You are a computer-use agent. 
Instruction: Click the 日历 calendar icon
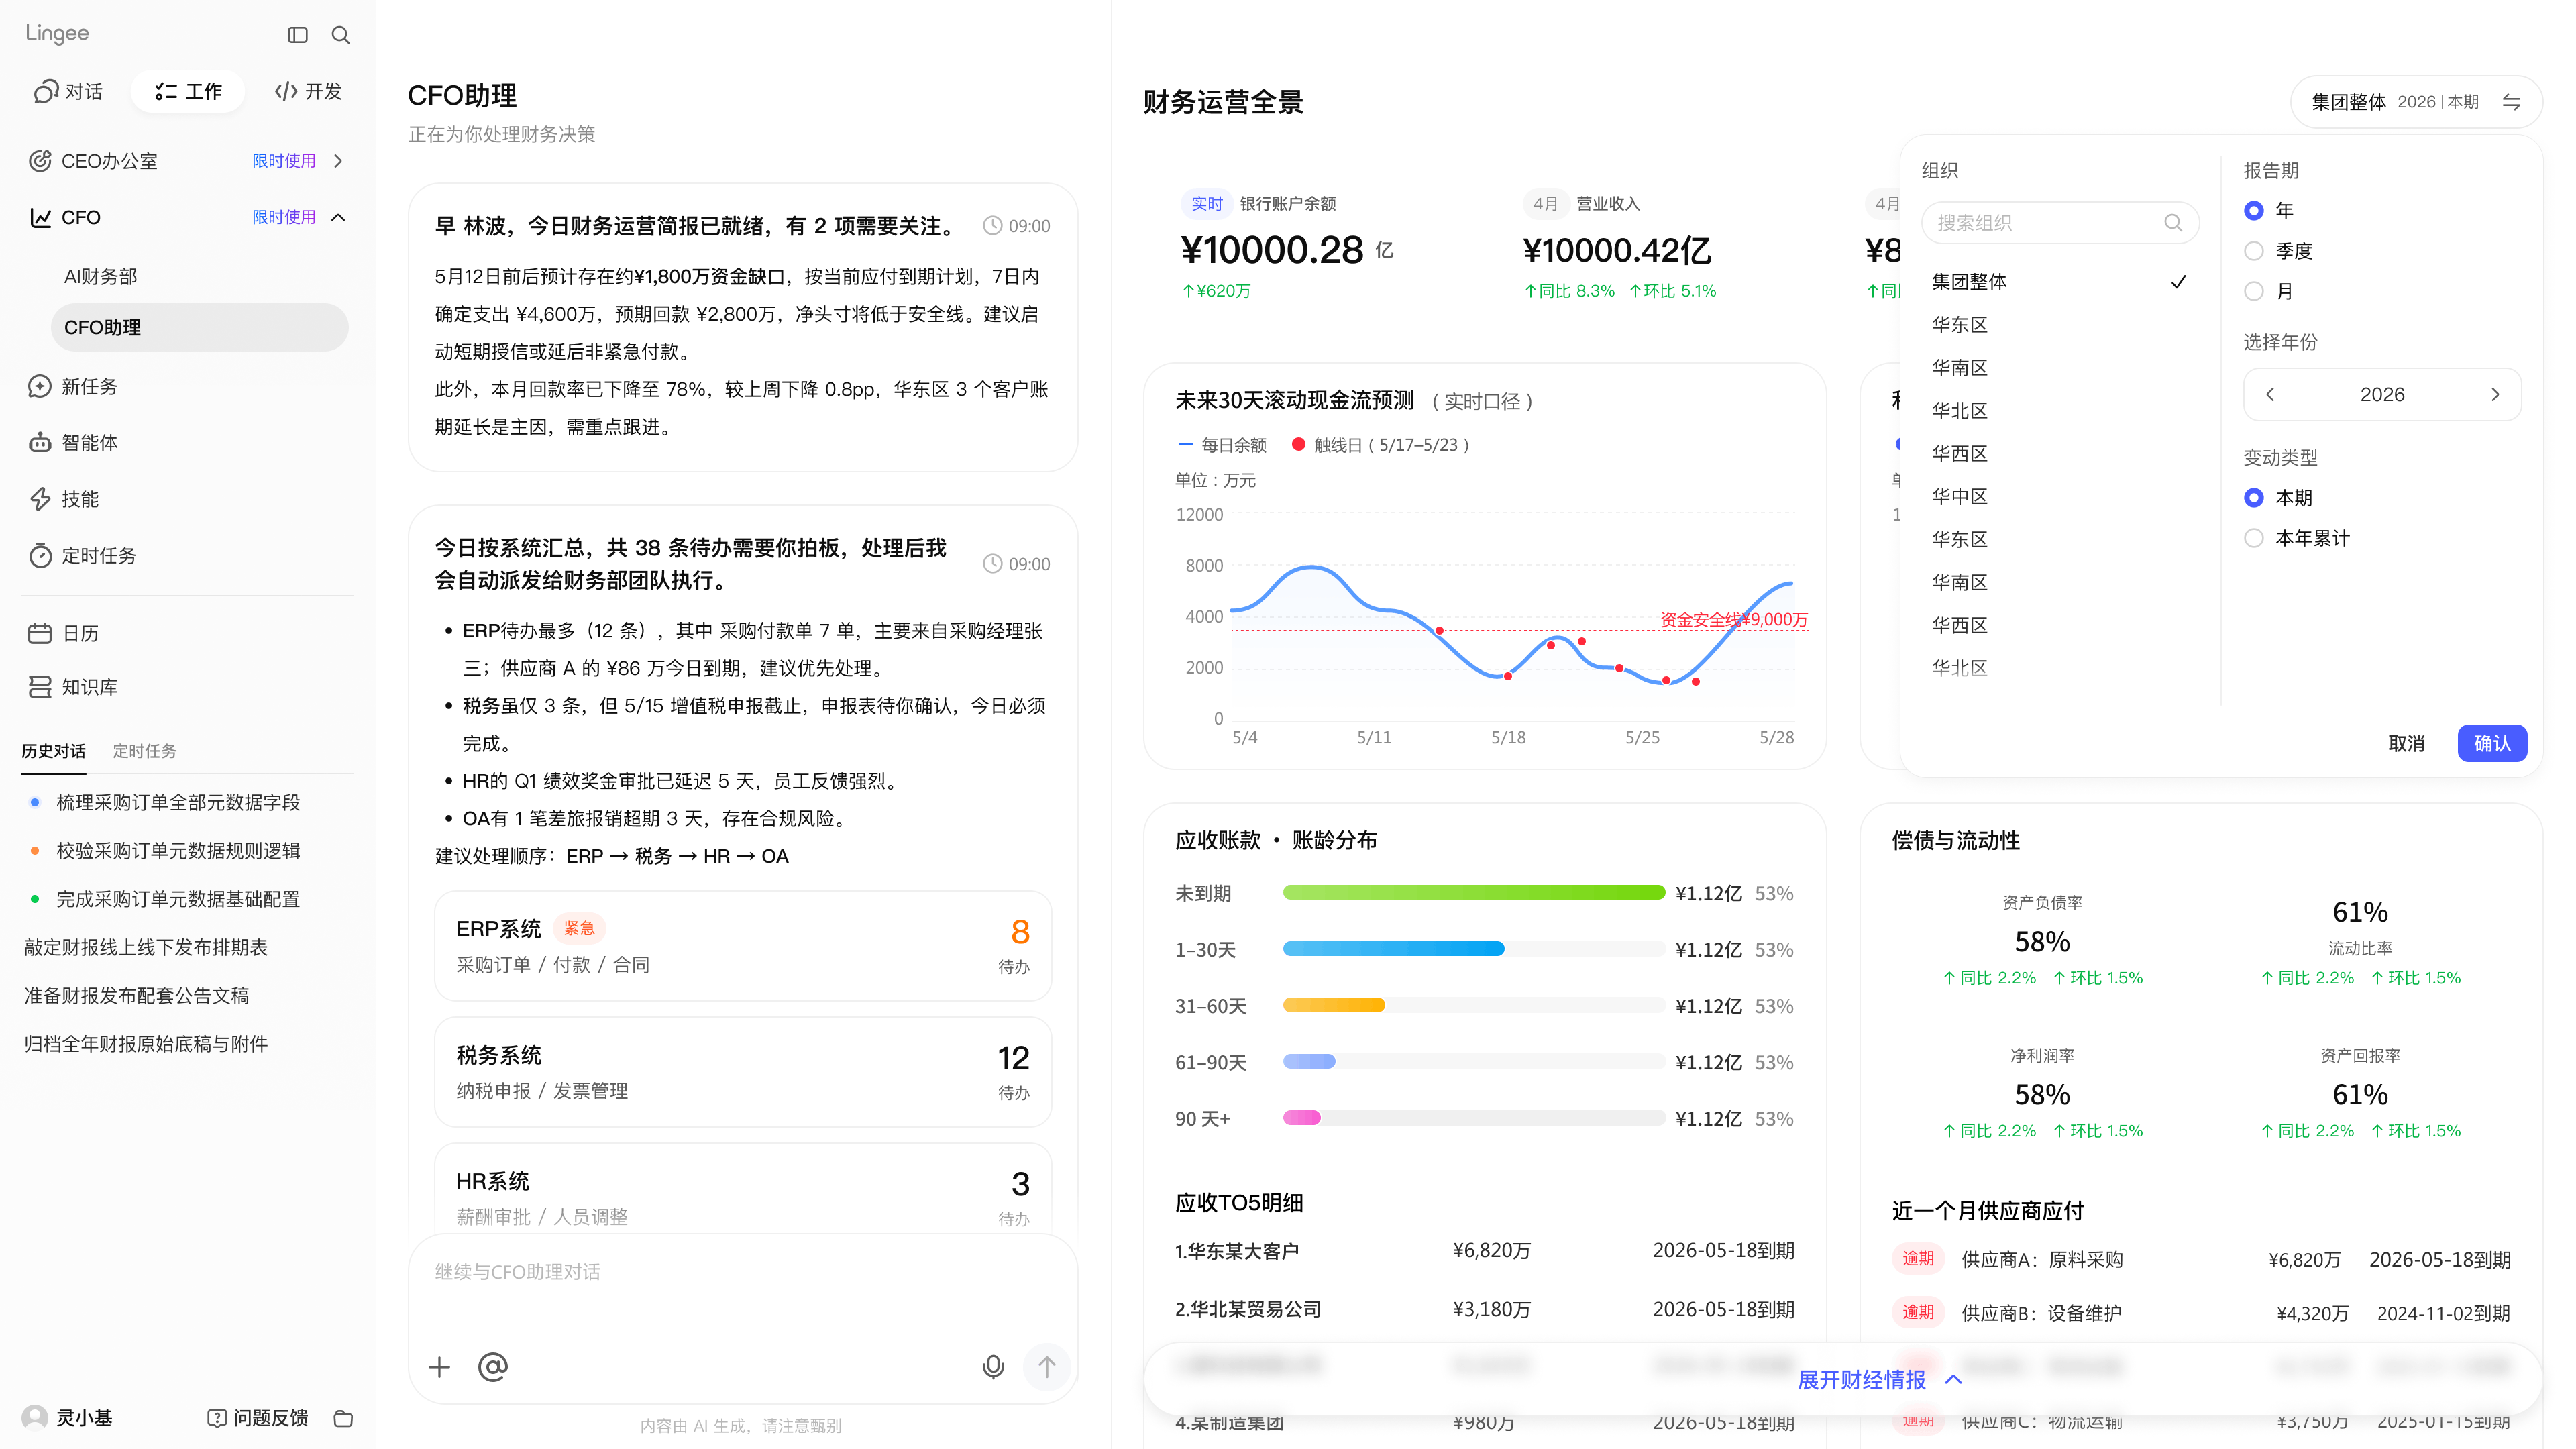tap(39, 633)
